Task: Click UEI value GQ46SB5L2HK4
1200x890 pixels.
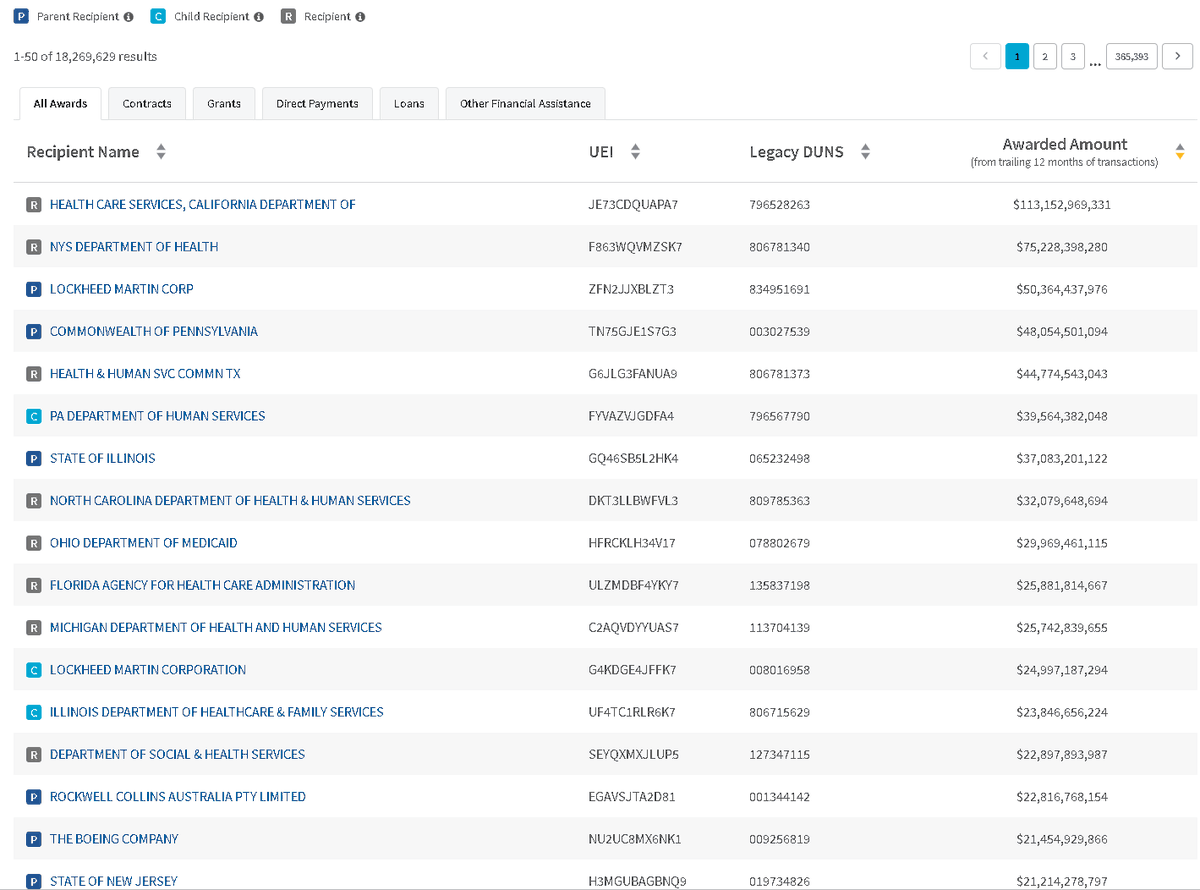Action: pyautogui.click(x=634, y=458)
